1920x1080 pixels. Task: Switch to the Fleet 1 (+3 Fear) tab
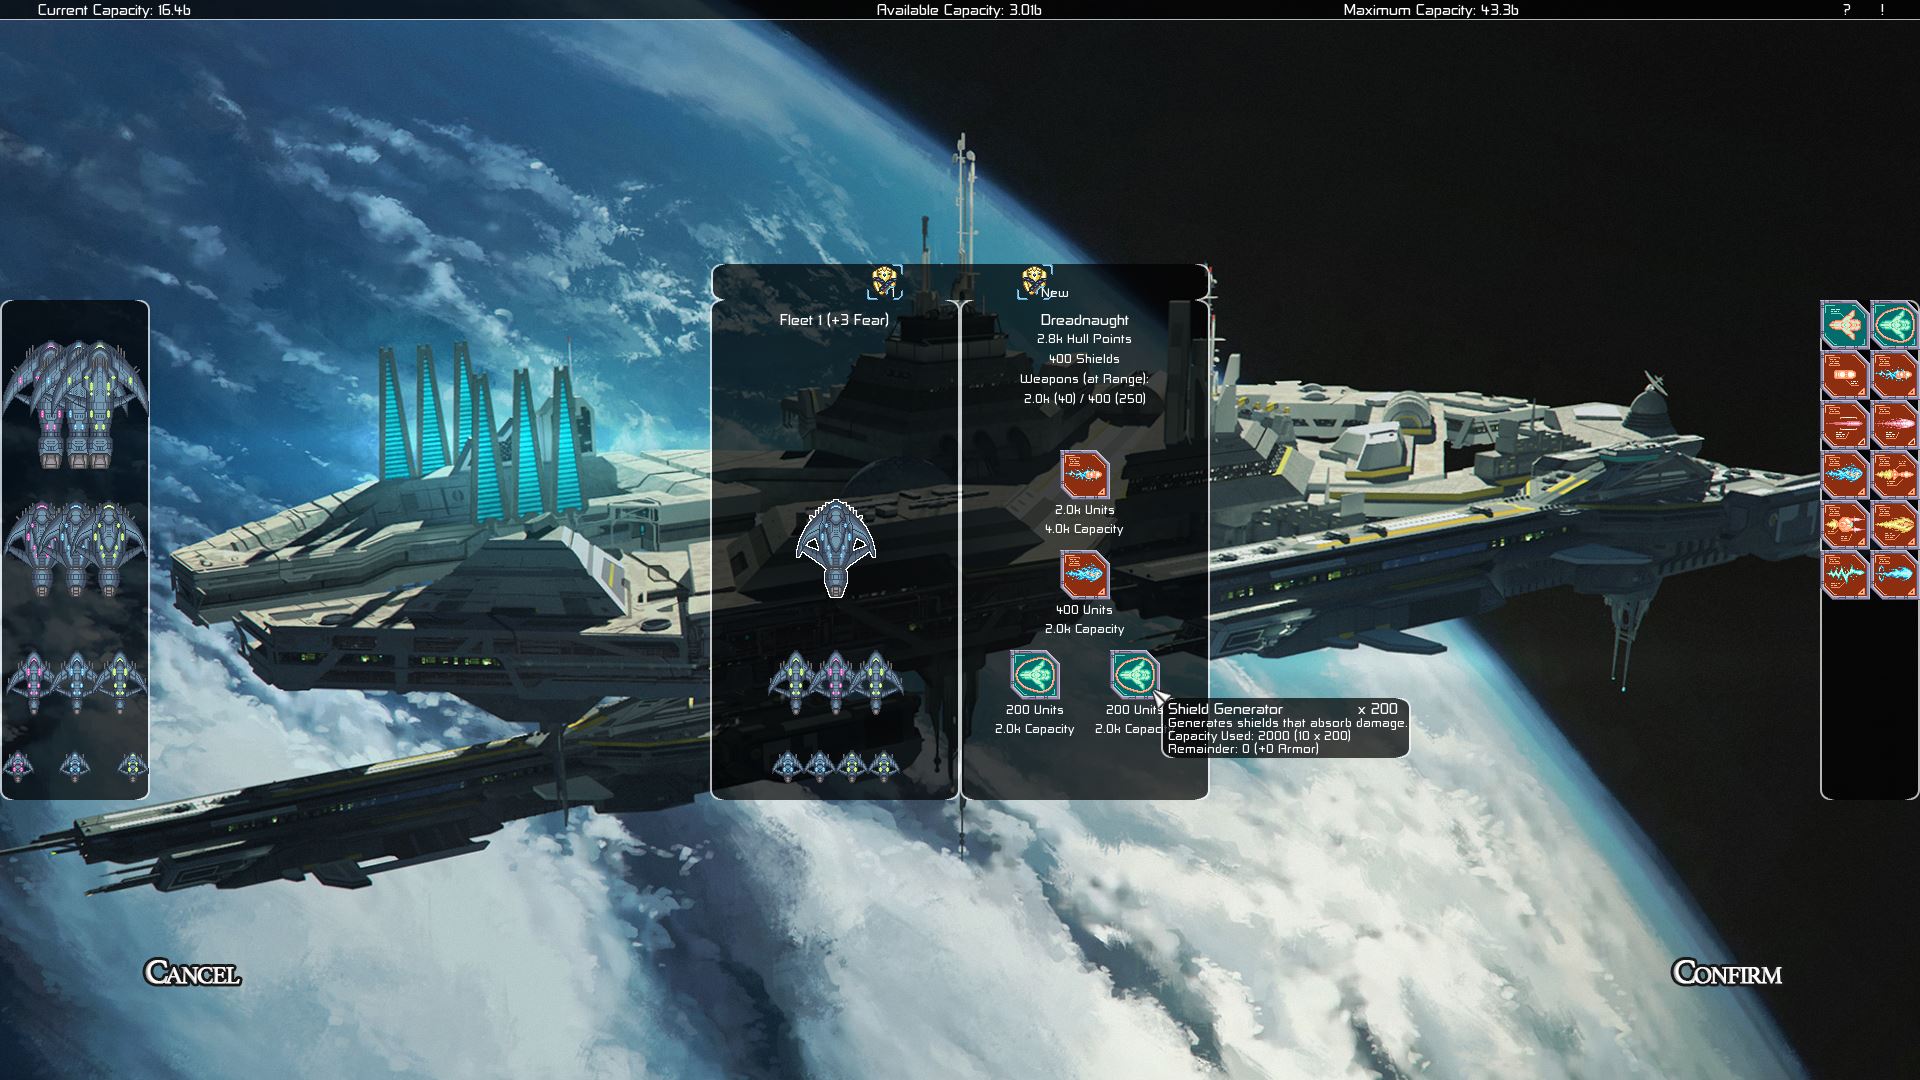(834, 321)
